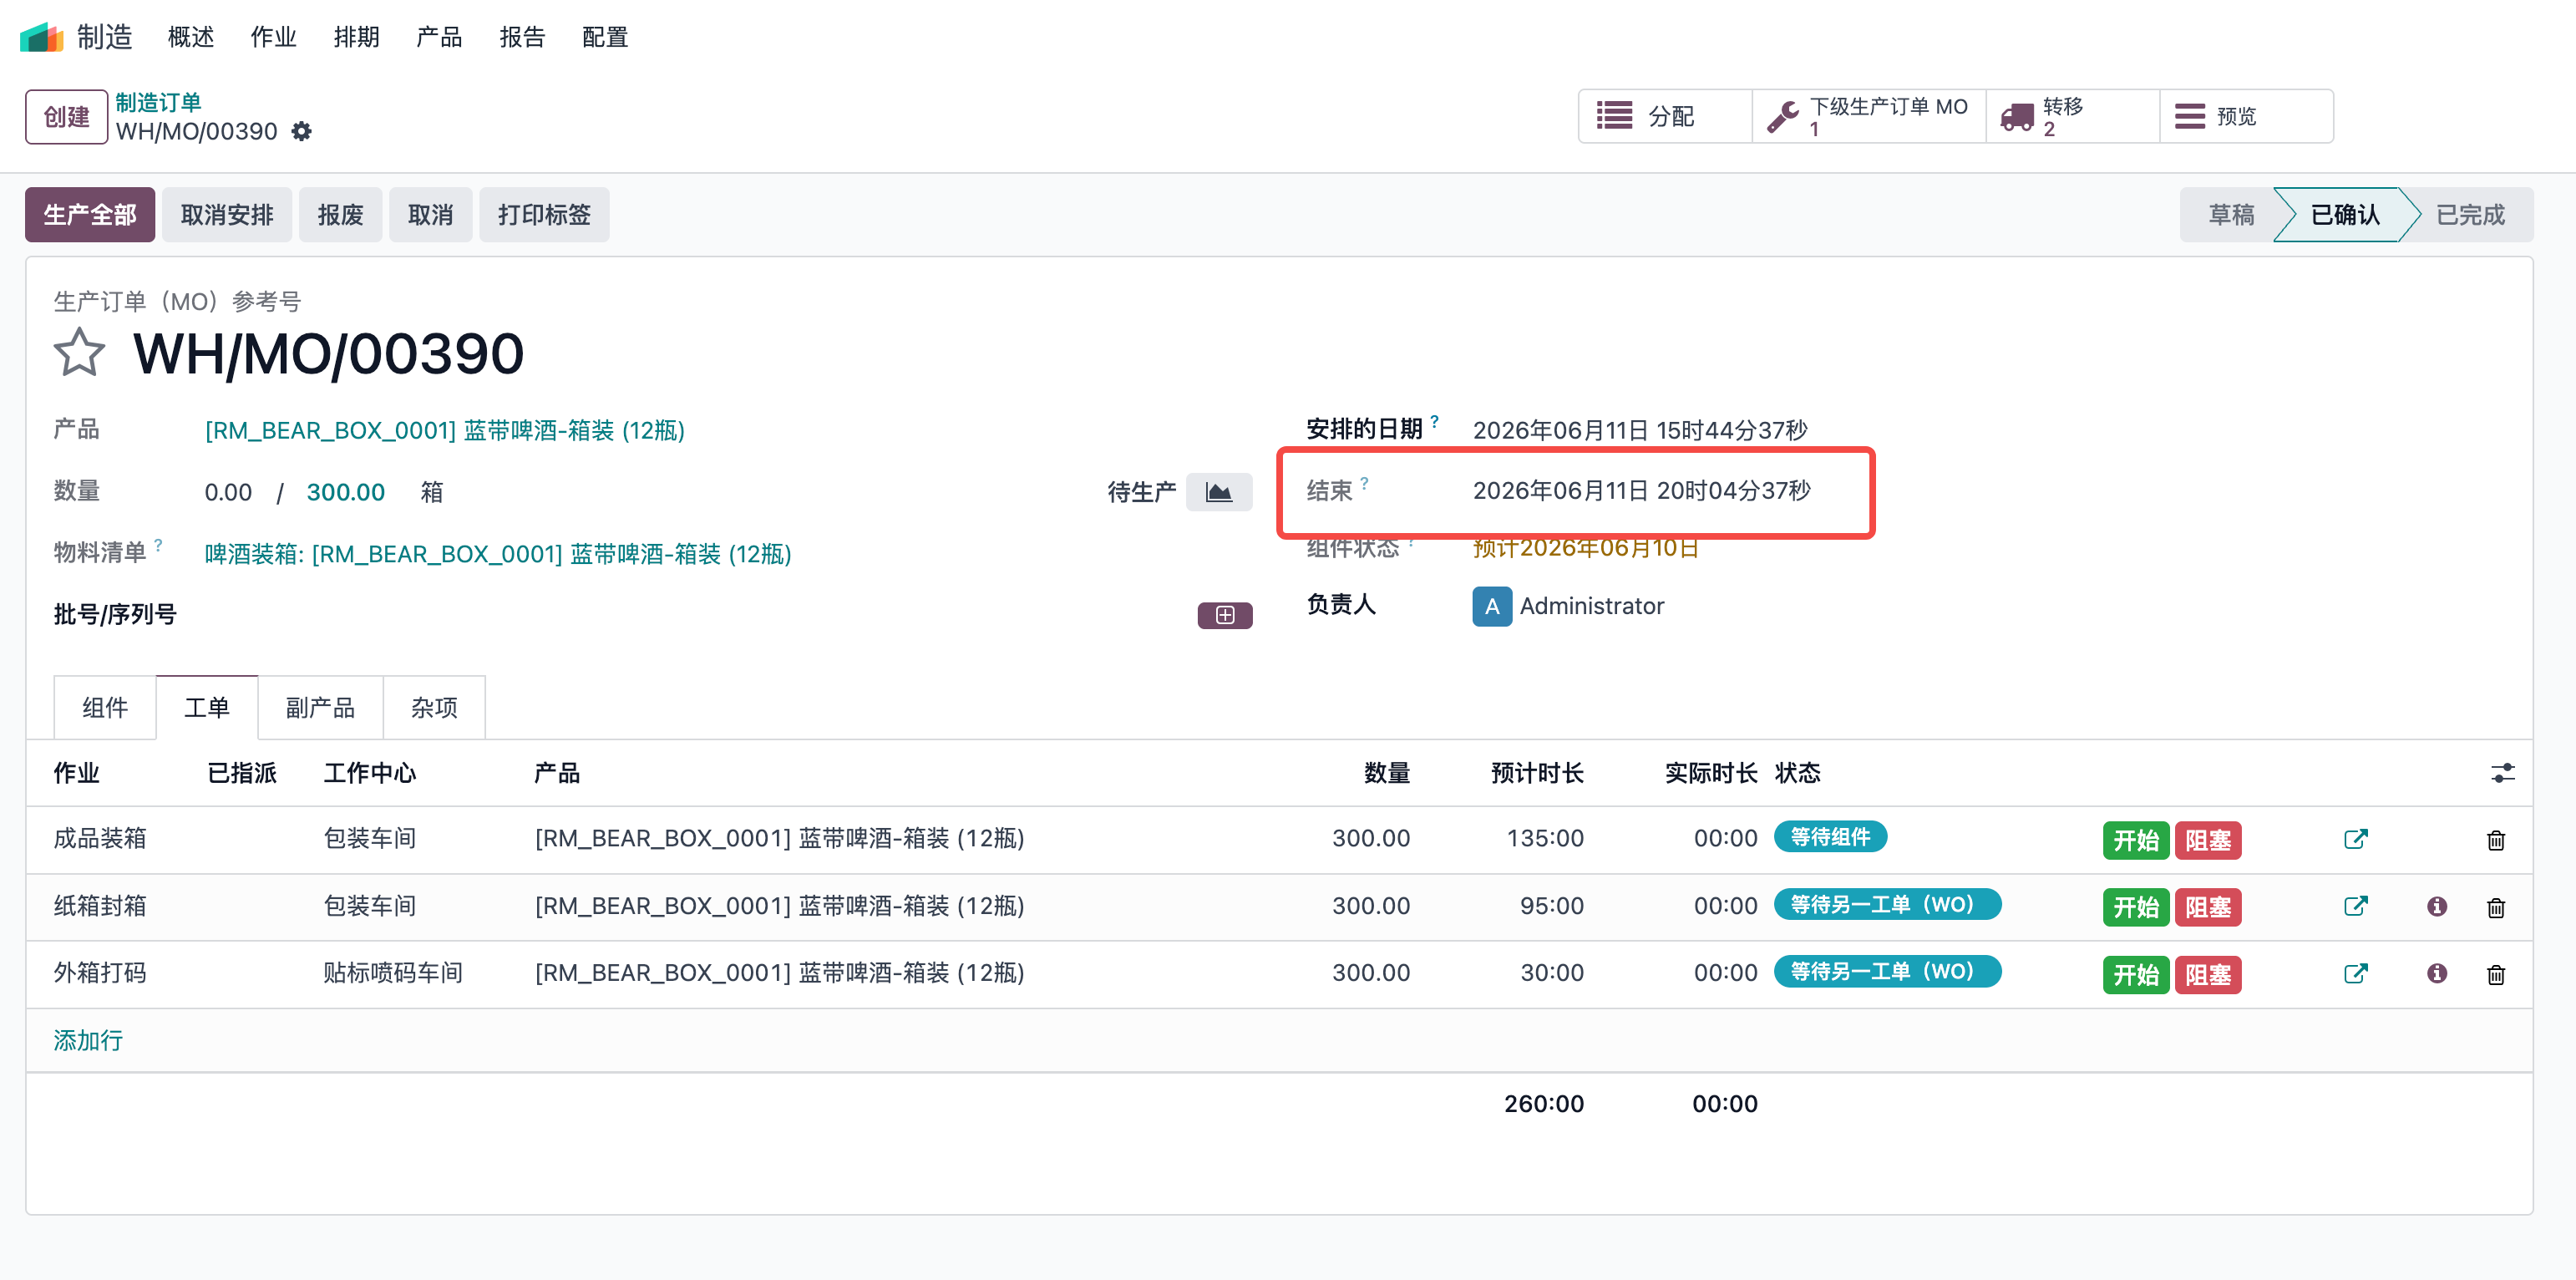Image resolution: width=2576 pixels, height=1280 pixels.
Task: Click the 取消安排 button
Action: (227, 215)
